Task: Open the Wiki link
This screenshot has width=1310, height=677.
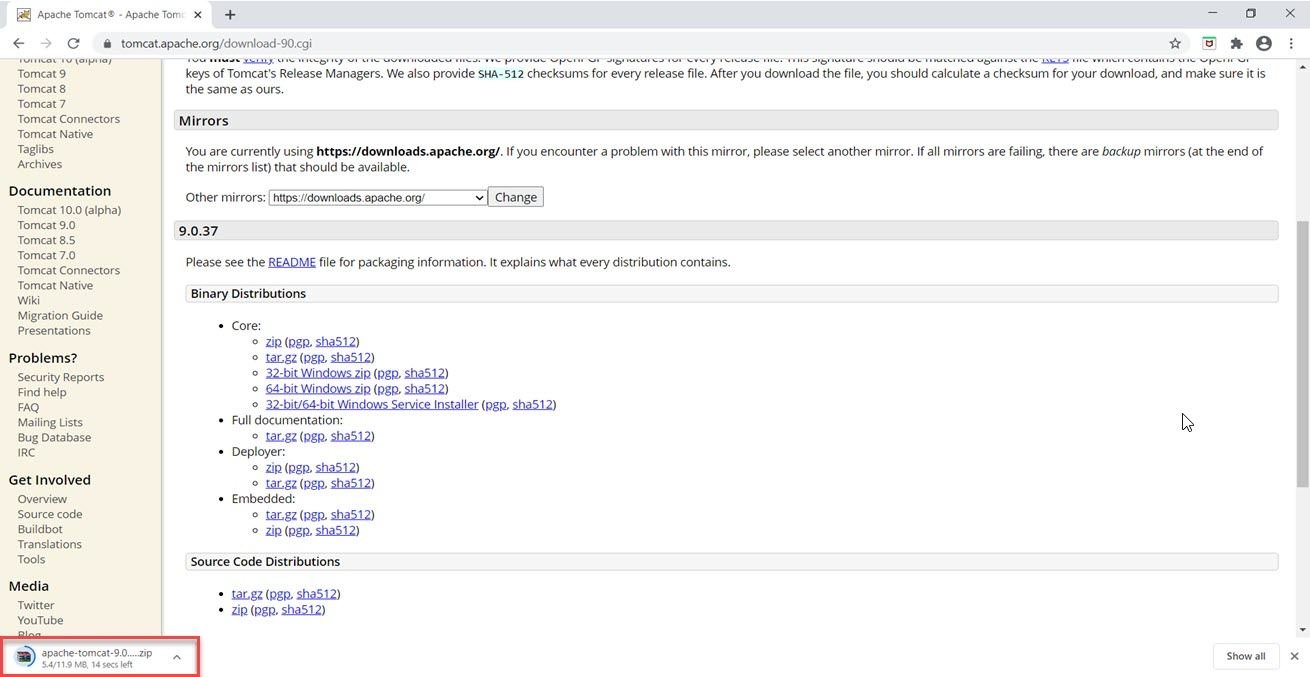Action: pos(29,300)
